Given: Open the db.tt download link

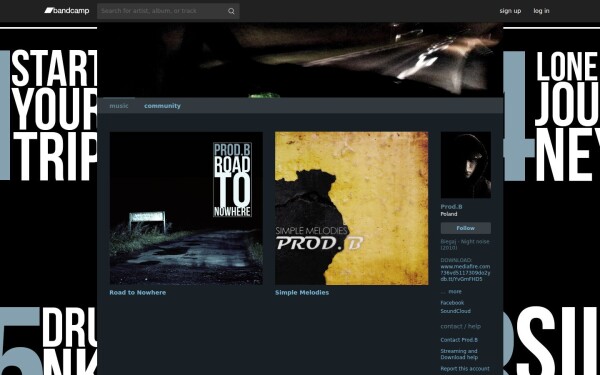Looking at the screenshot, I should pos(461,279).
